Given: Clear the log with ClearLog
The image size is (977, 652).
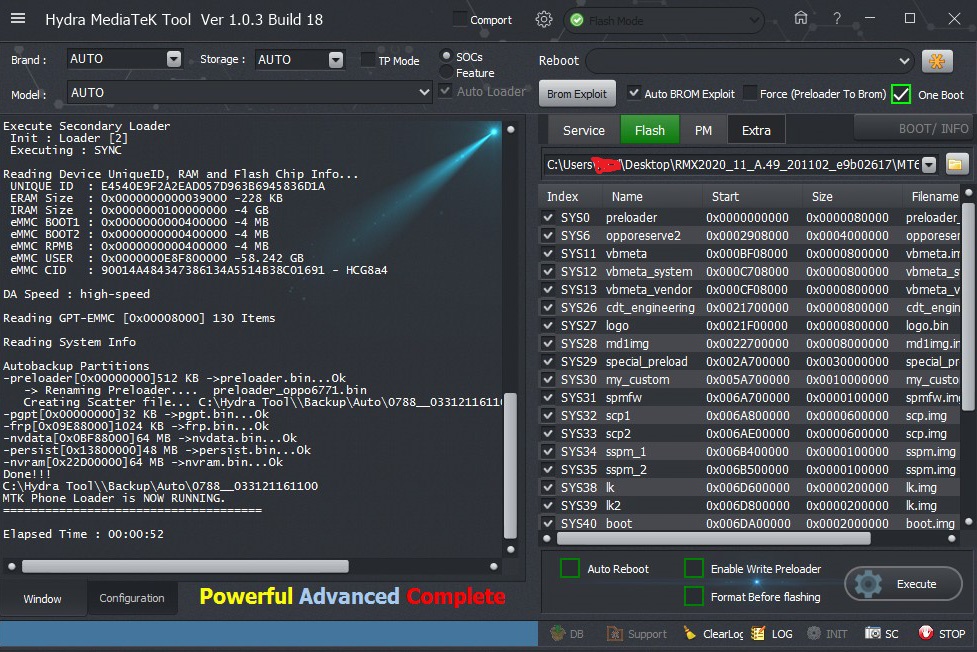Looking at the screenshot, I should pyautogui.click(x=713, y=634).
